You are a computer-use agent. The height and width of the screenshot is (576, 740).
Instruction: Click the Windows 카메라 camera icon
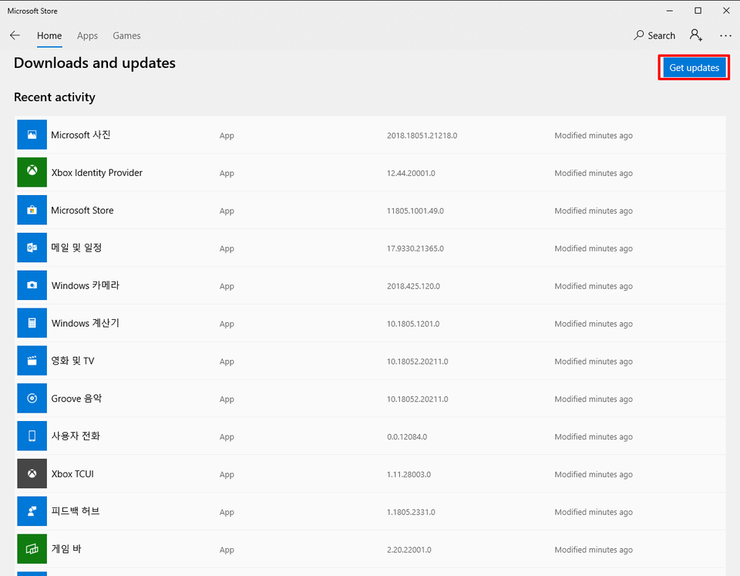click(32, 285)
